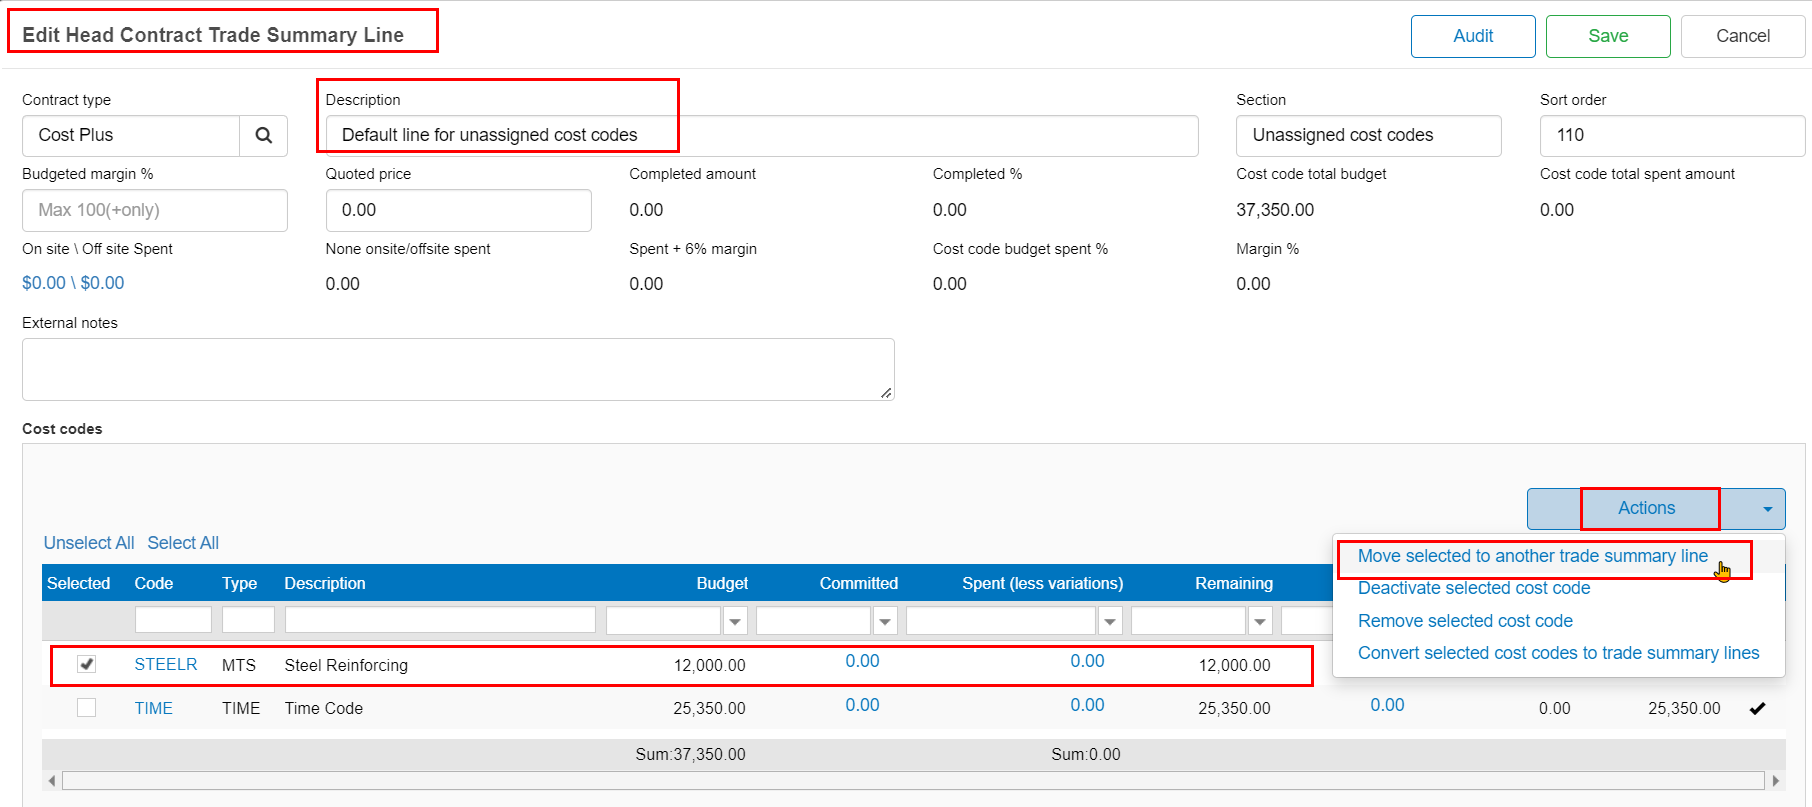Uncheck the STEELR cost code checkbox

tap(87, 664)
